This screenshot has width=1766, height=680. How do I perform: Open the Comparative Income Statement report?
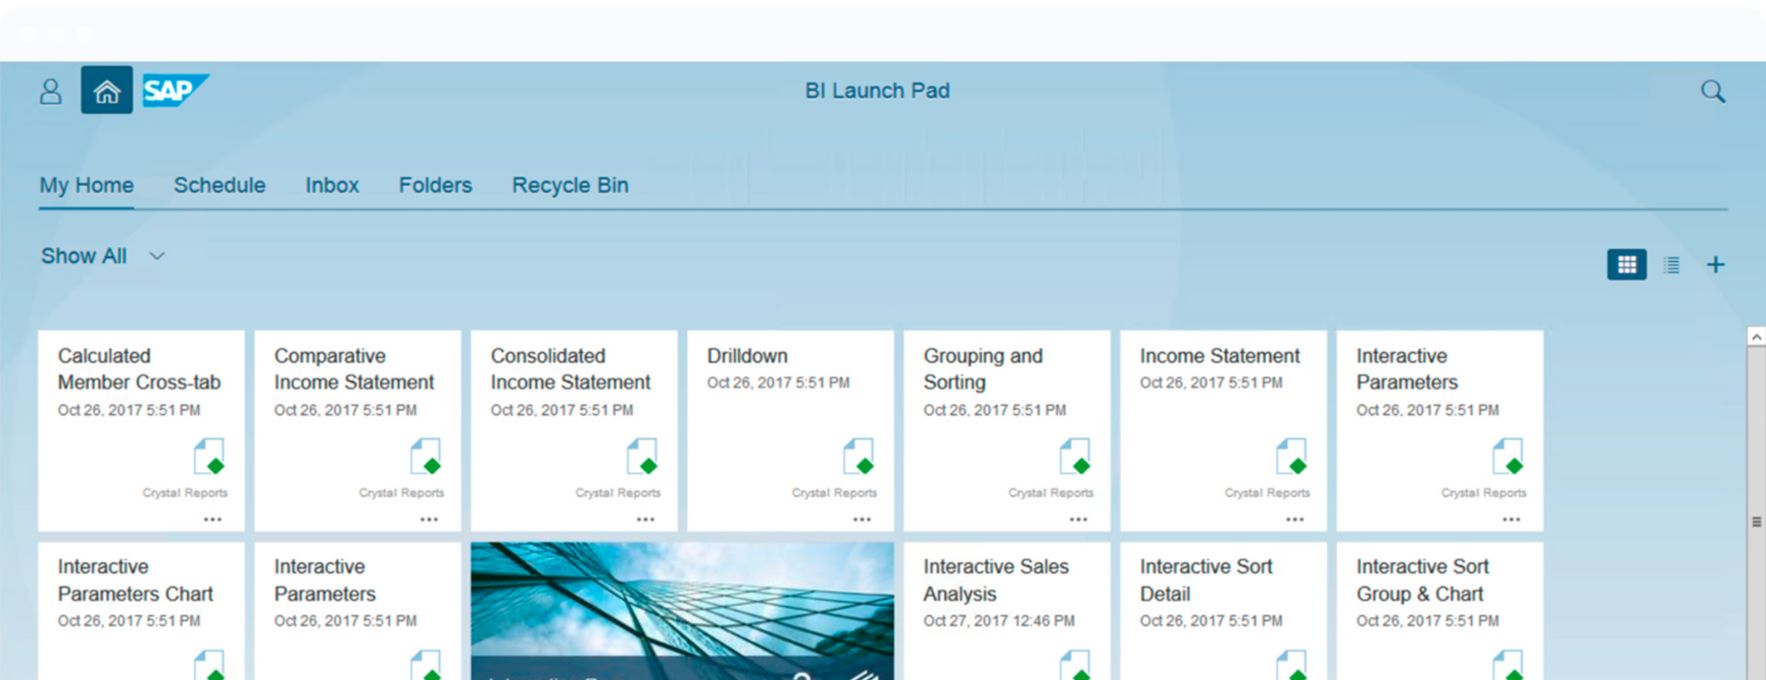pyautogui.click(x=354, y=369)
